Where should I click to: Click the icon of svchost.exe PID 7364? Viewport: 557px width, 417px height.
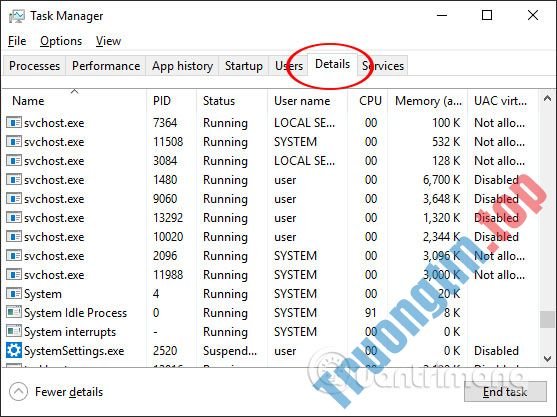tap(14, 123)
